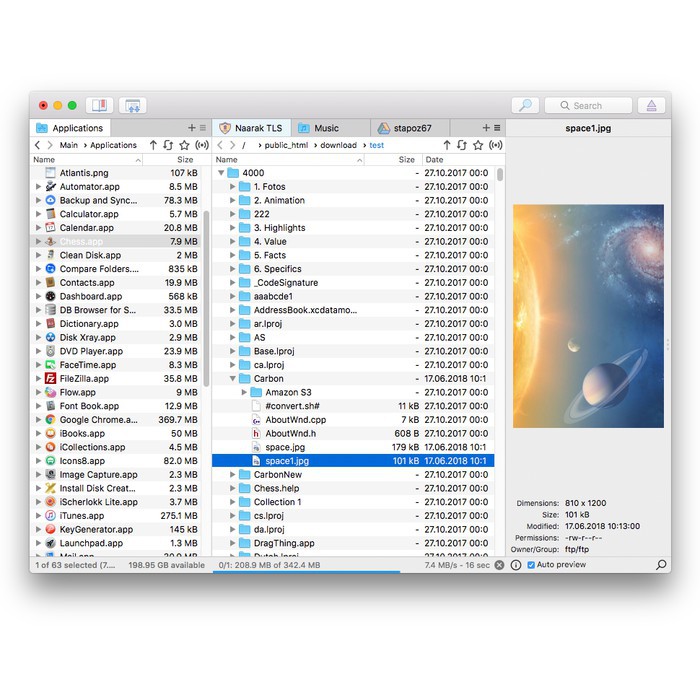This screenshot has height=700, width=700.
Task: Collapse the Carbon folder
Action: tap(233, 379)
